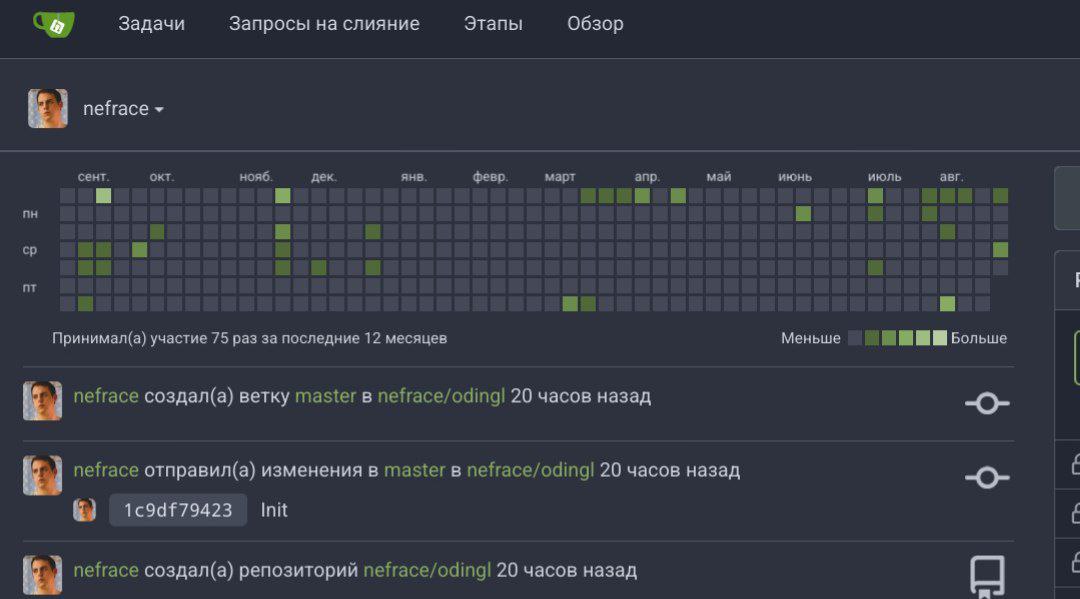Click the avatar in the branch creation row
The height and width of the screenshot is (599, 1080).
tap(42, 401)
